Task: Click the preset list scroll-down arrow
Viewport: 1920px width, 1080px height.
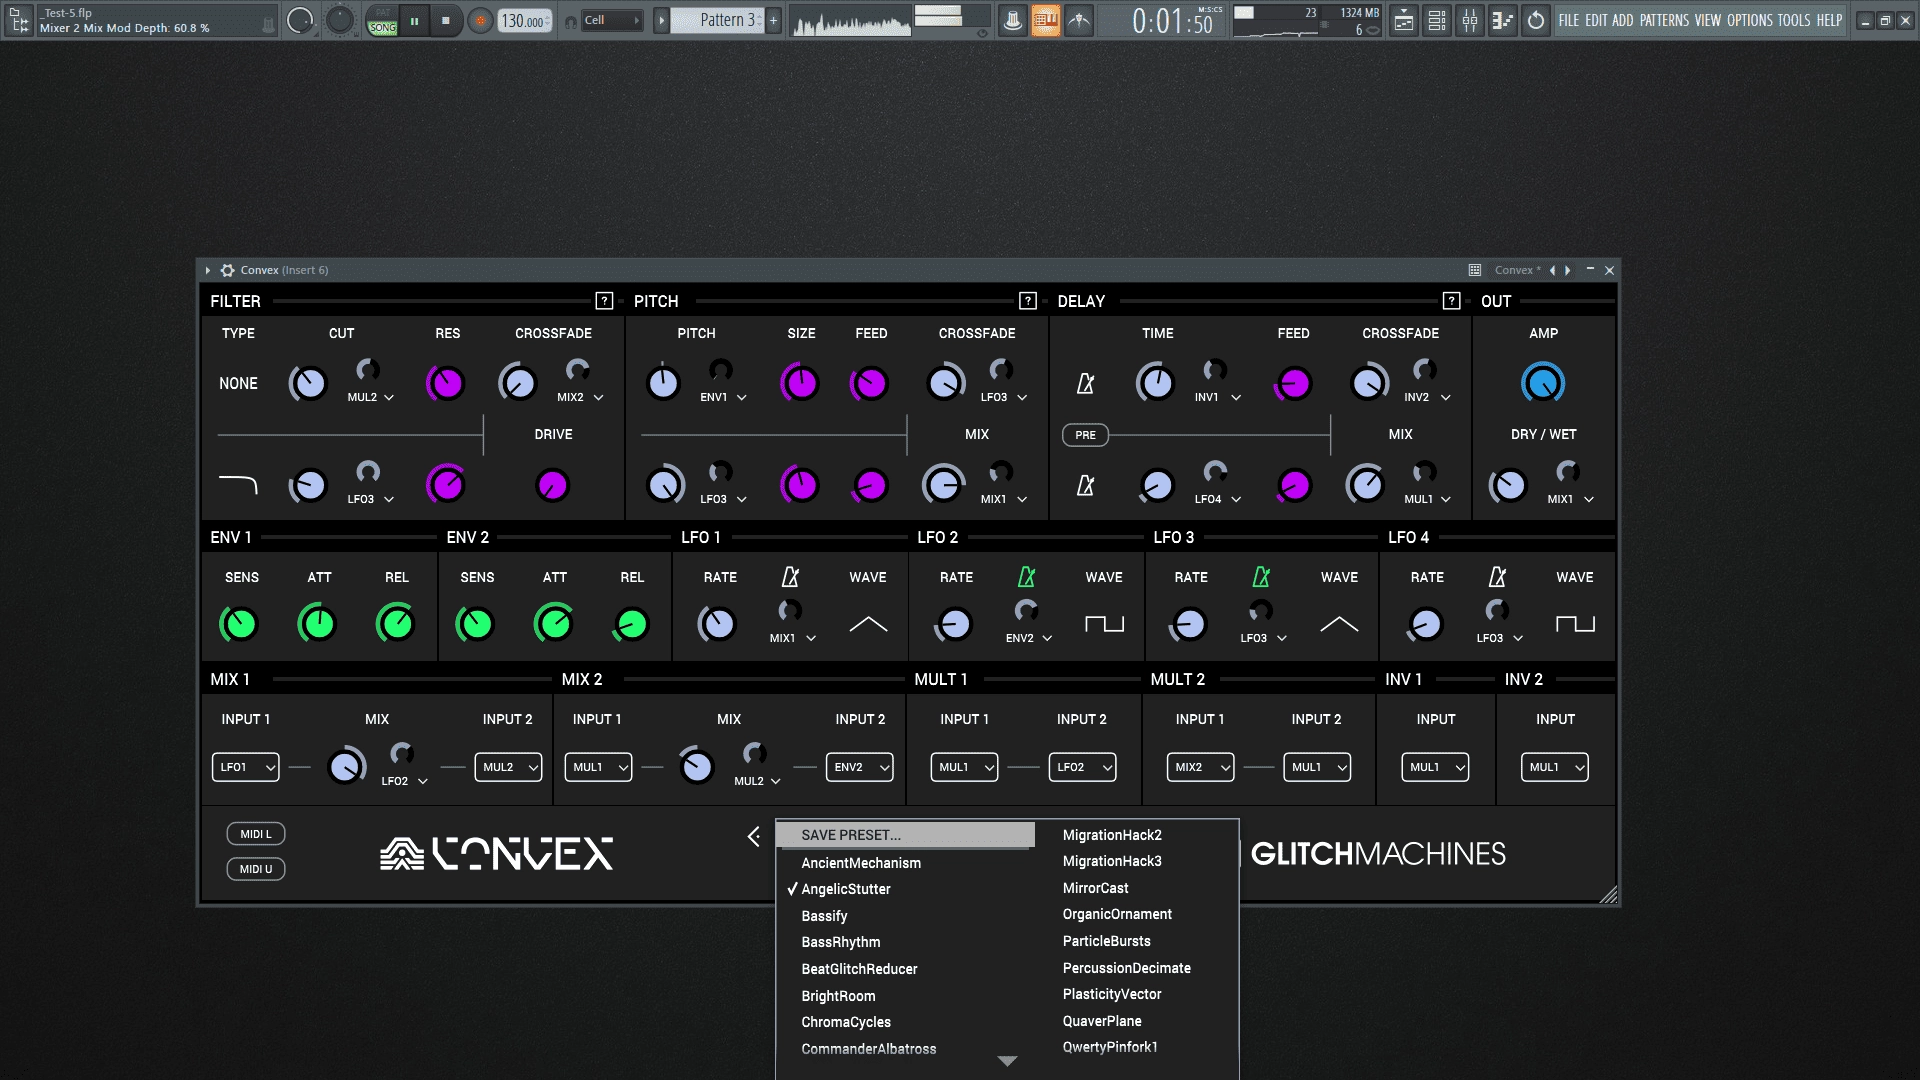Action: [x=1007, y=1061]
